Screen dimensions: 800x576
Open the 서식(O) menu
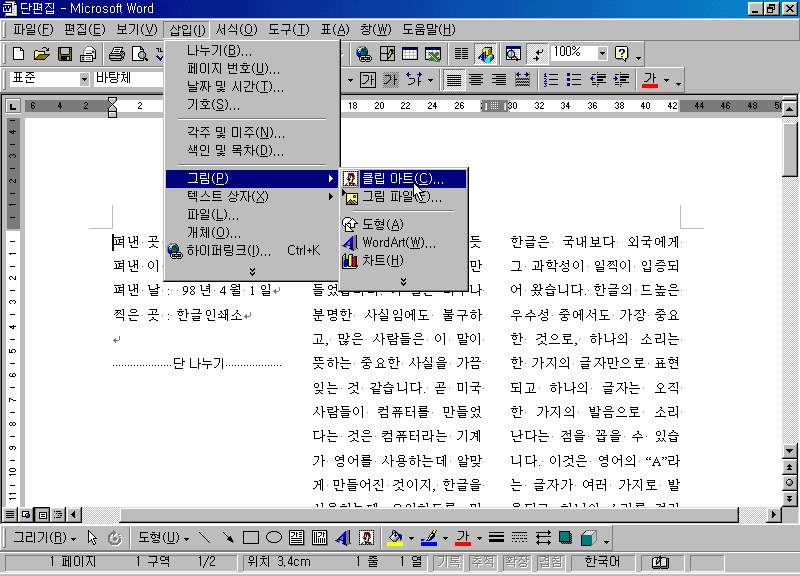pos(236,30)
